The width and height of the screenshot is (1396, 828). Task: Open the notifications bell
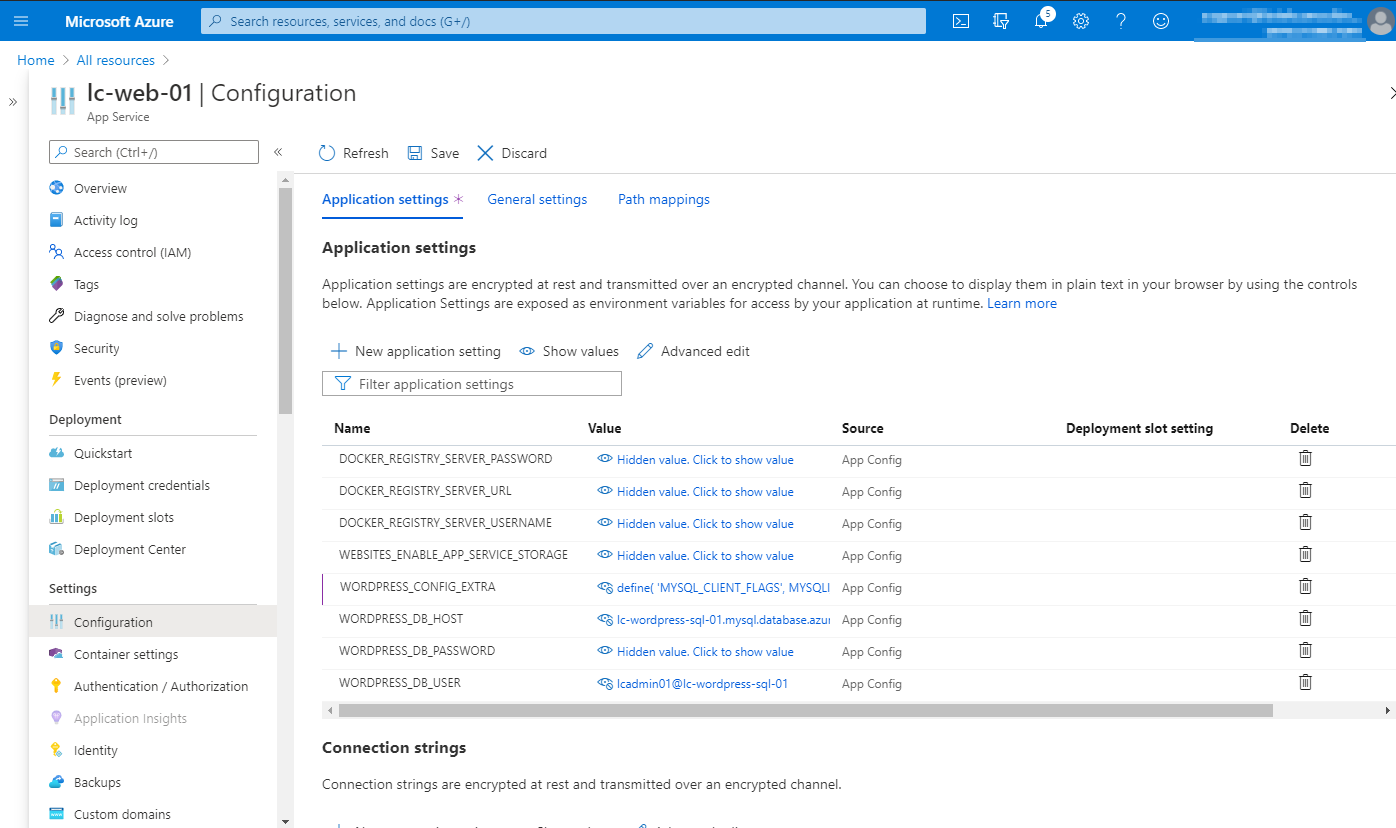point(1041,20)
